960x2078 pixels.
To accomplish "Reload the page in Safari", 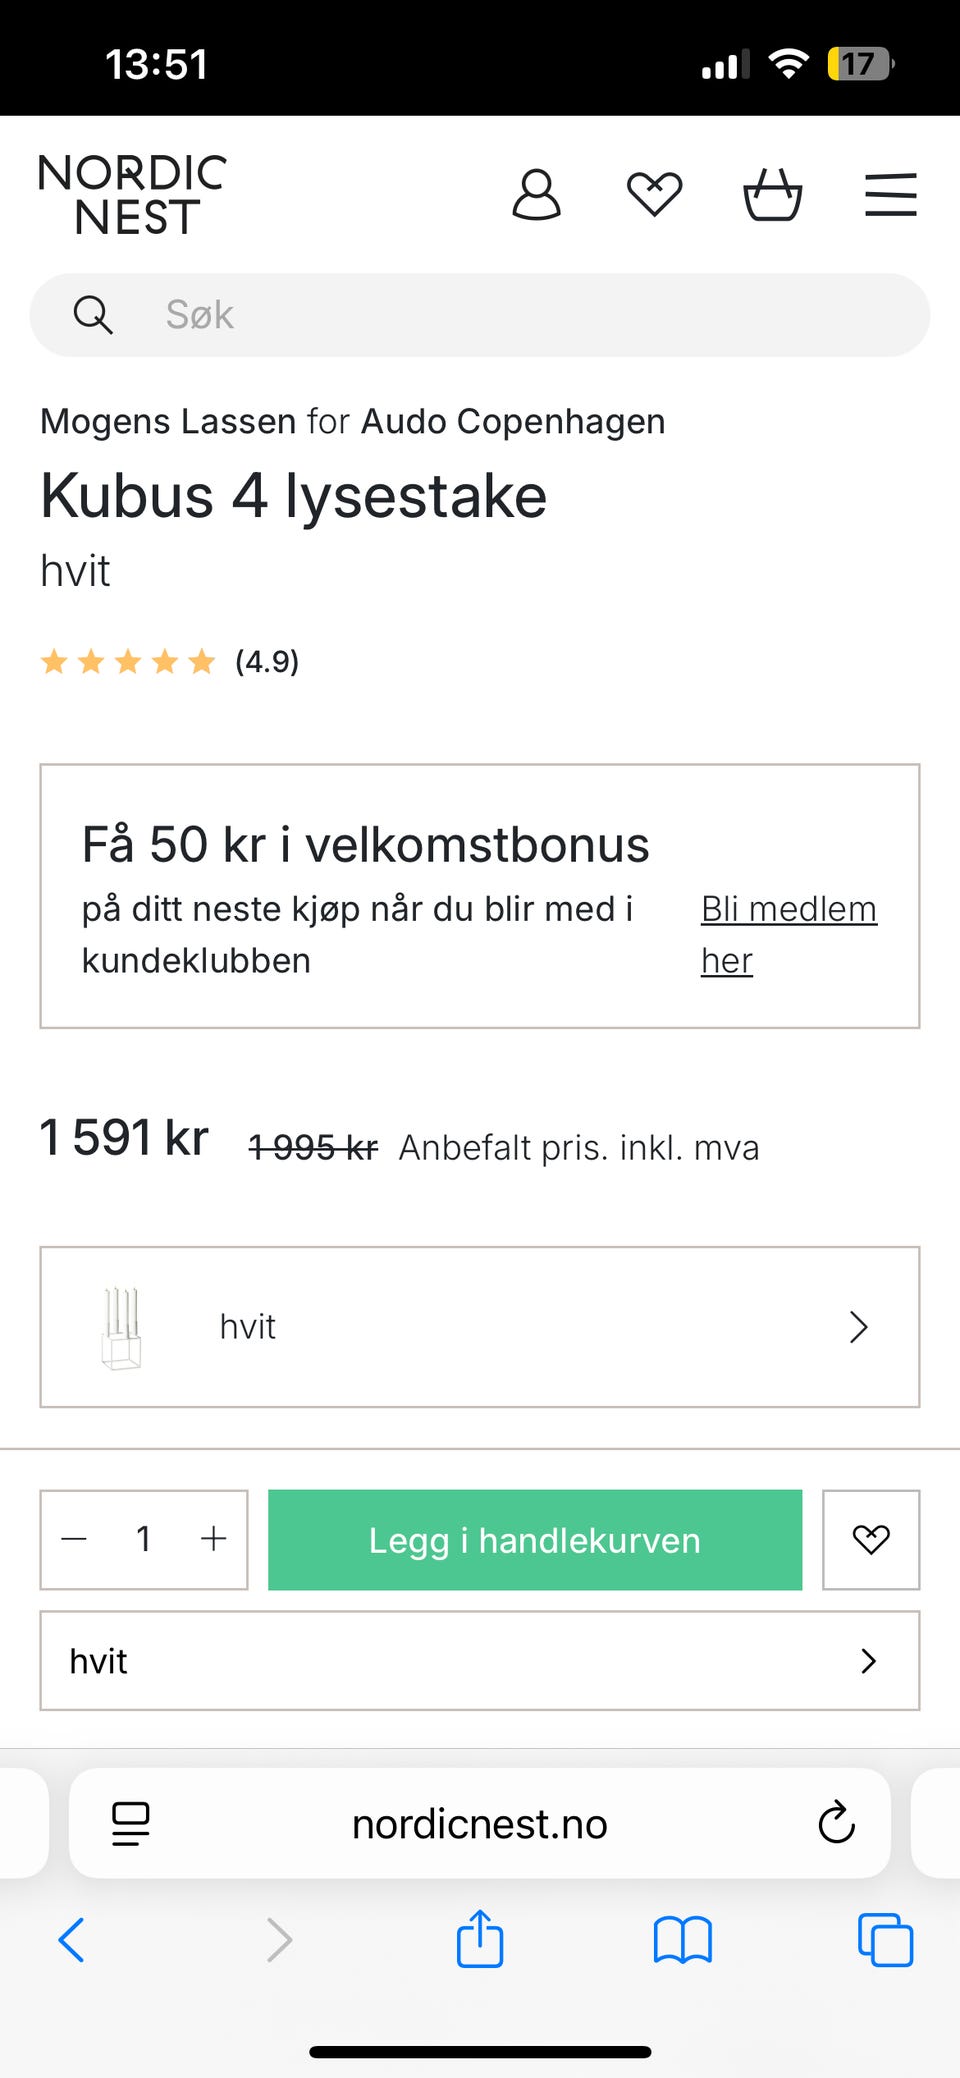I will [836, 1823].
